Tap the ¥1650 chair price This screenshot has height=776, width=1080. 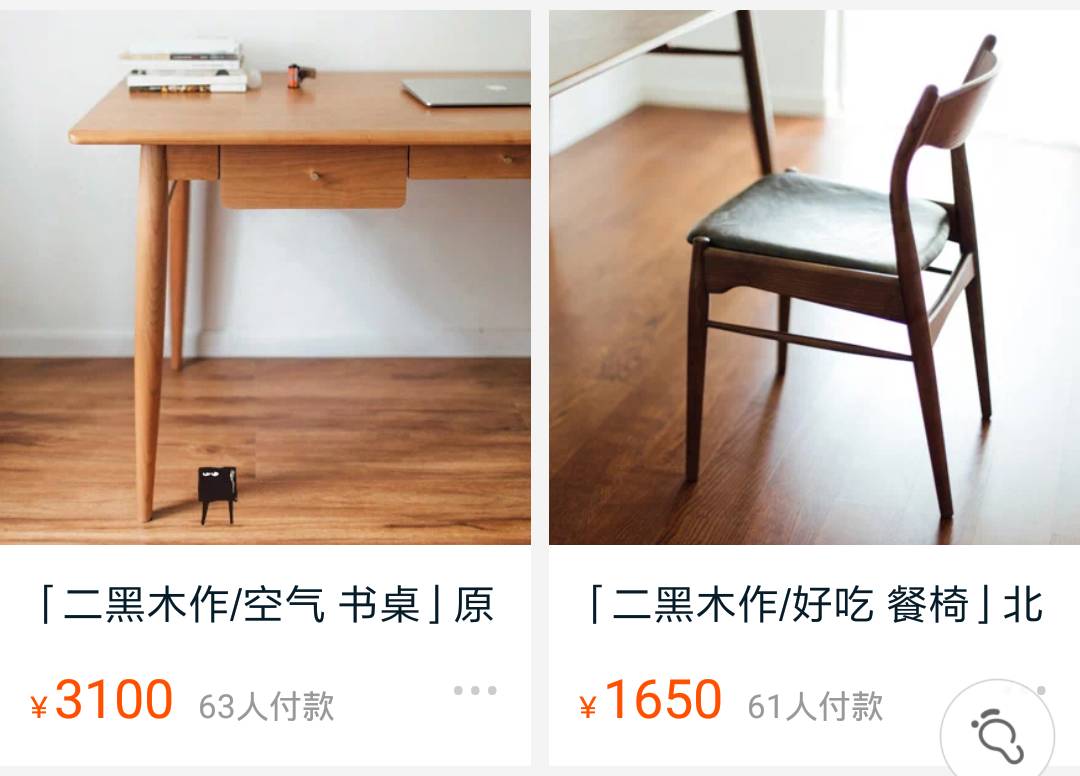(x=650, y=700)
